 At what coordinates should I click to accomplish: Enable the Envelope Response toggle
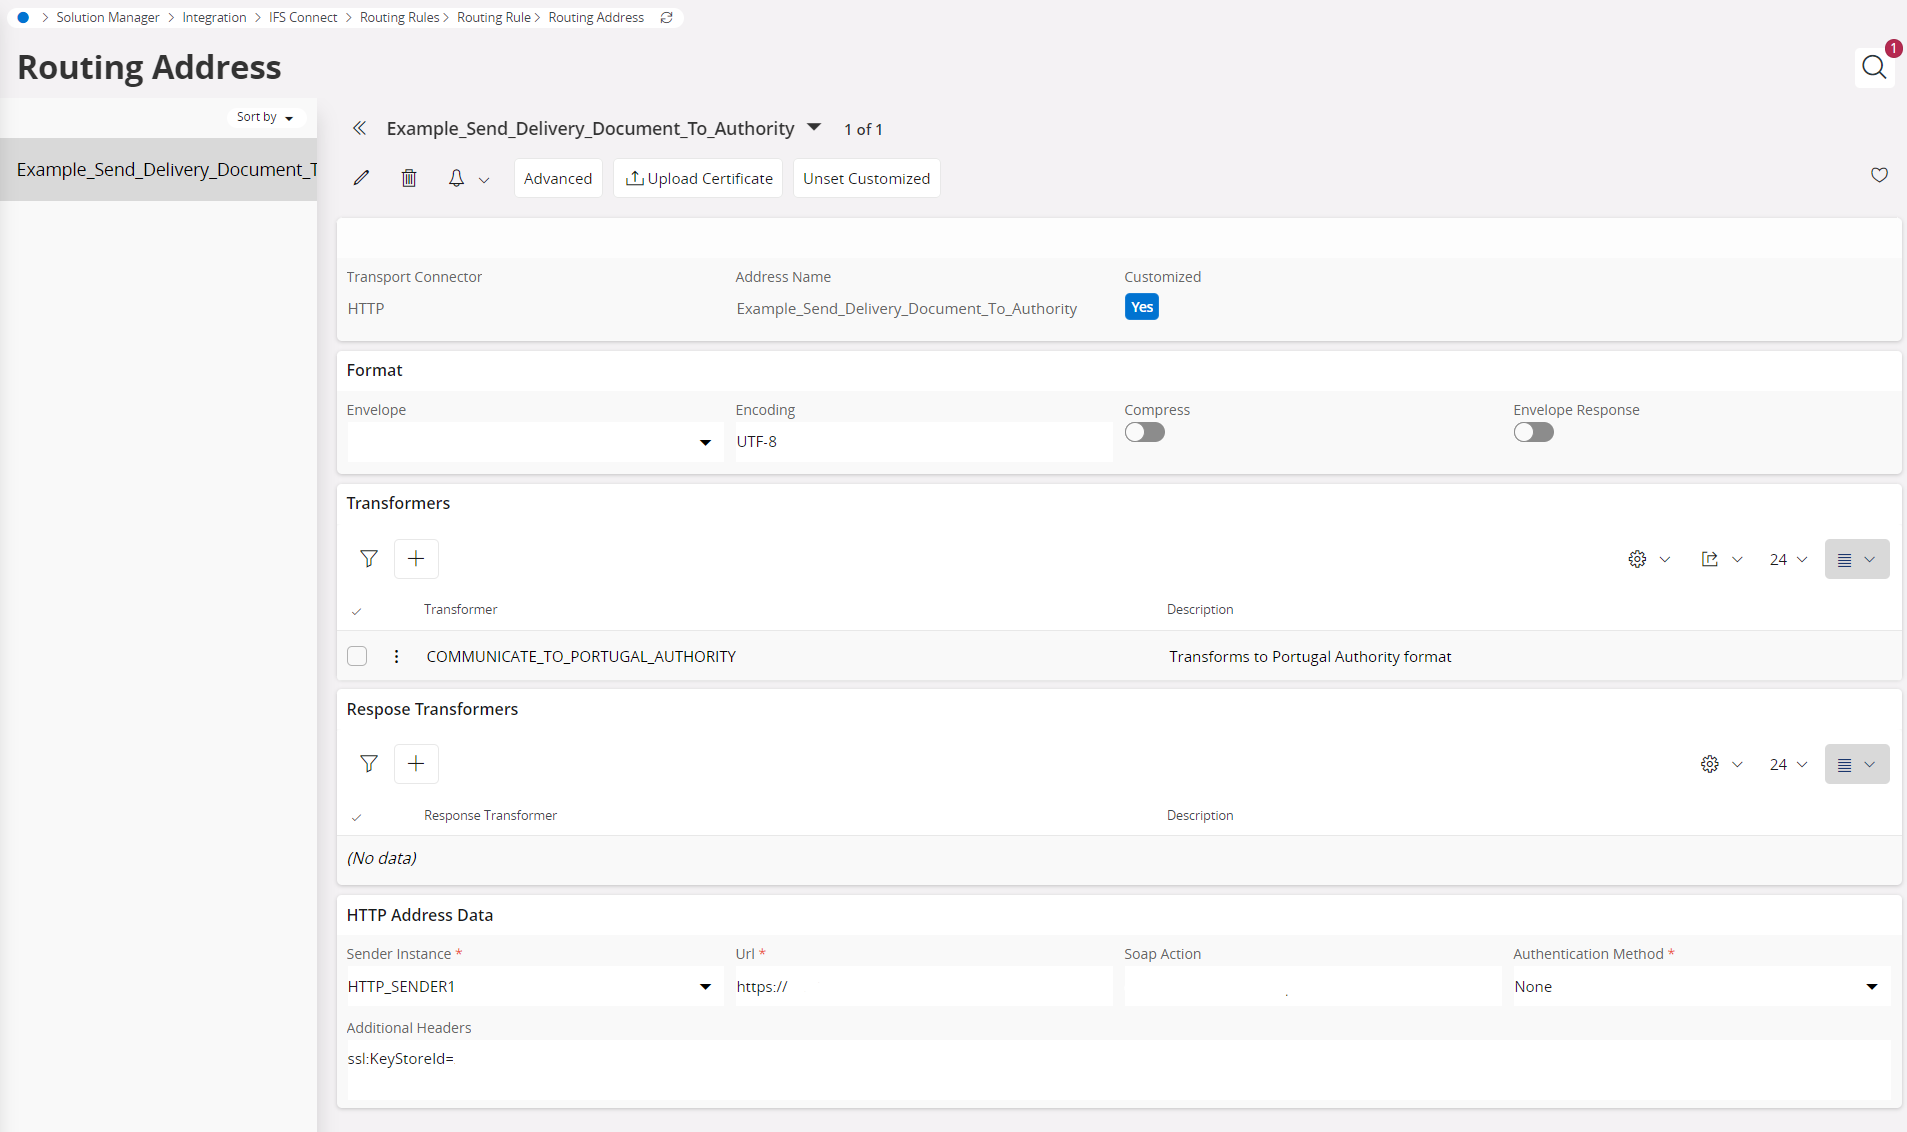(x=1533, y=432)
